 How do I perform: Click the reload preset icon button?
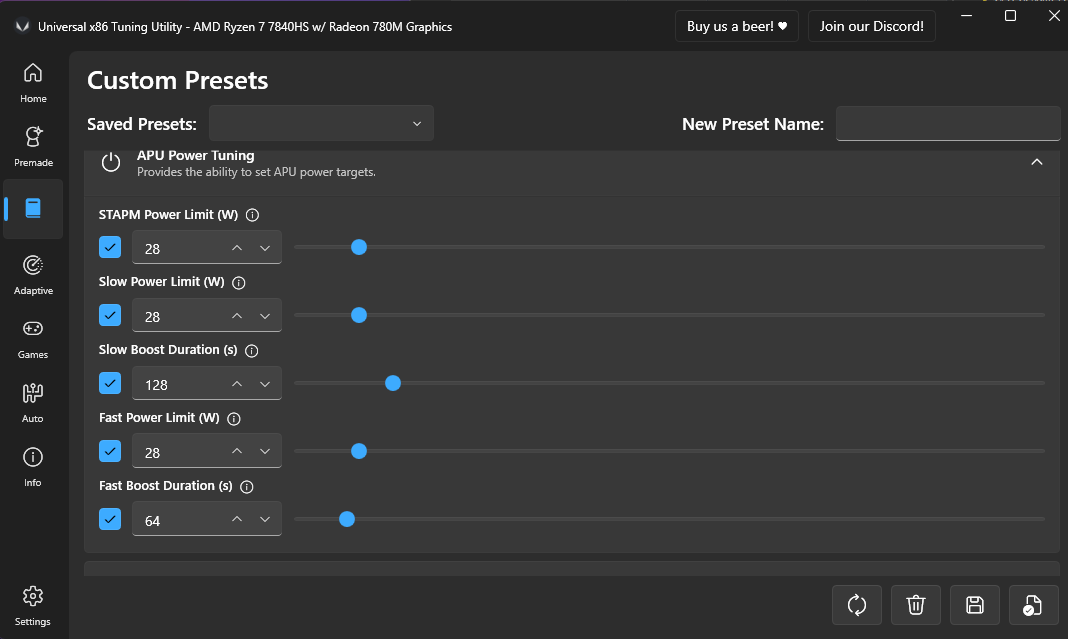point(857,604)
